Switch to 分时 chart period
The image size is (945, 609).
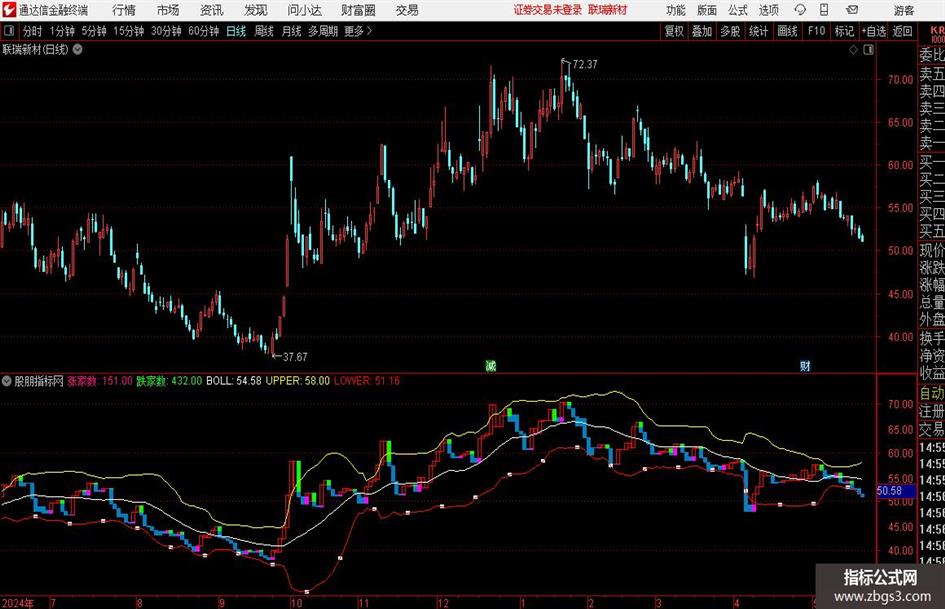pyautogui.click(x=32, y=31)
